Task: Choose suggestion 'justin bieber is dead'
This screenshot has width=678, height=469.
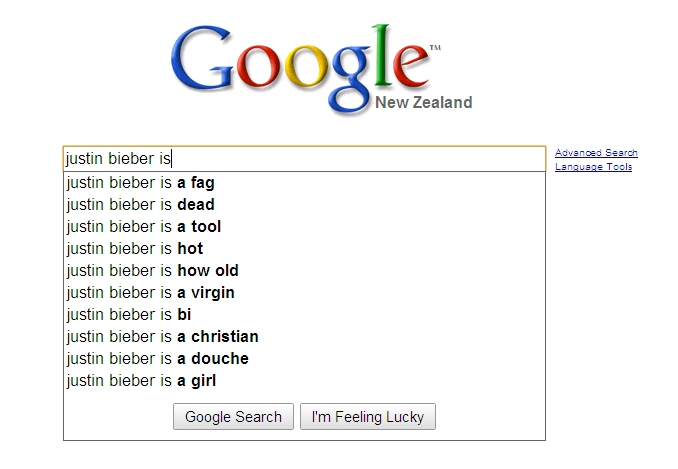Action: pos(140,205)
